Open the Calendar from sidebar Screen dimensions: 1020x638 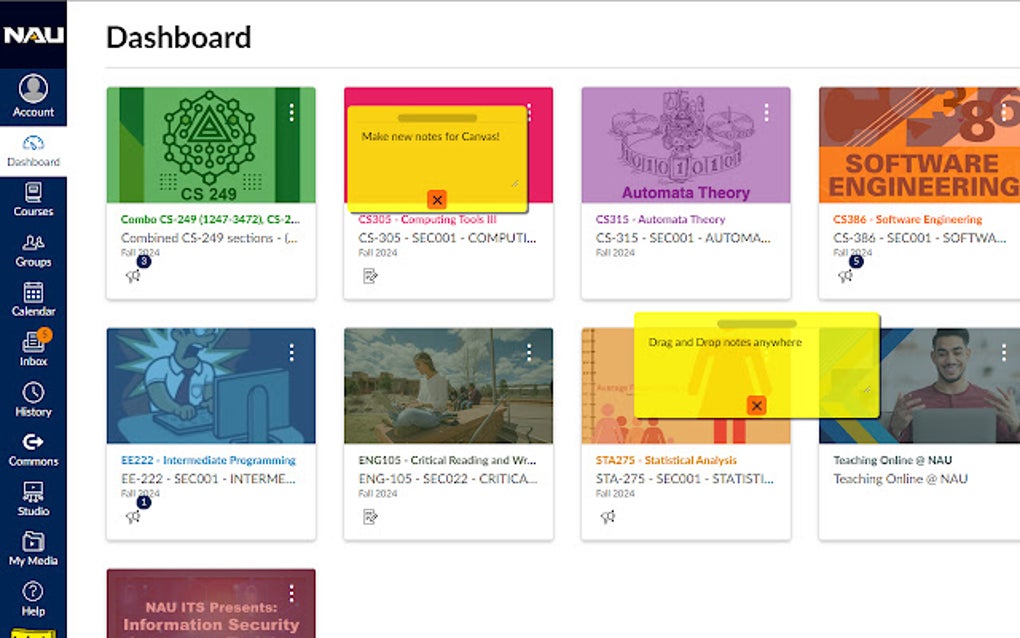[33, 298]
